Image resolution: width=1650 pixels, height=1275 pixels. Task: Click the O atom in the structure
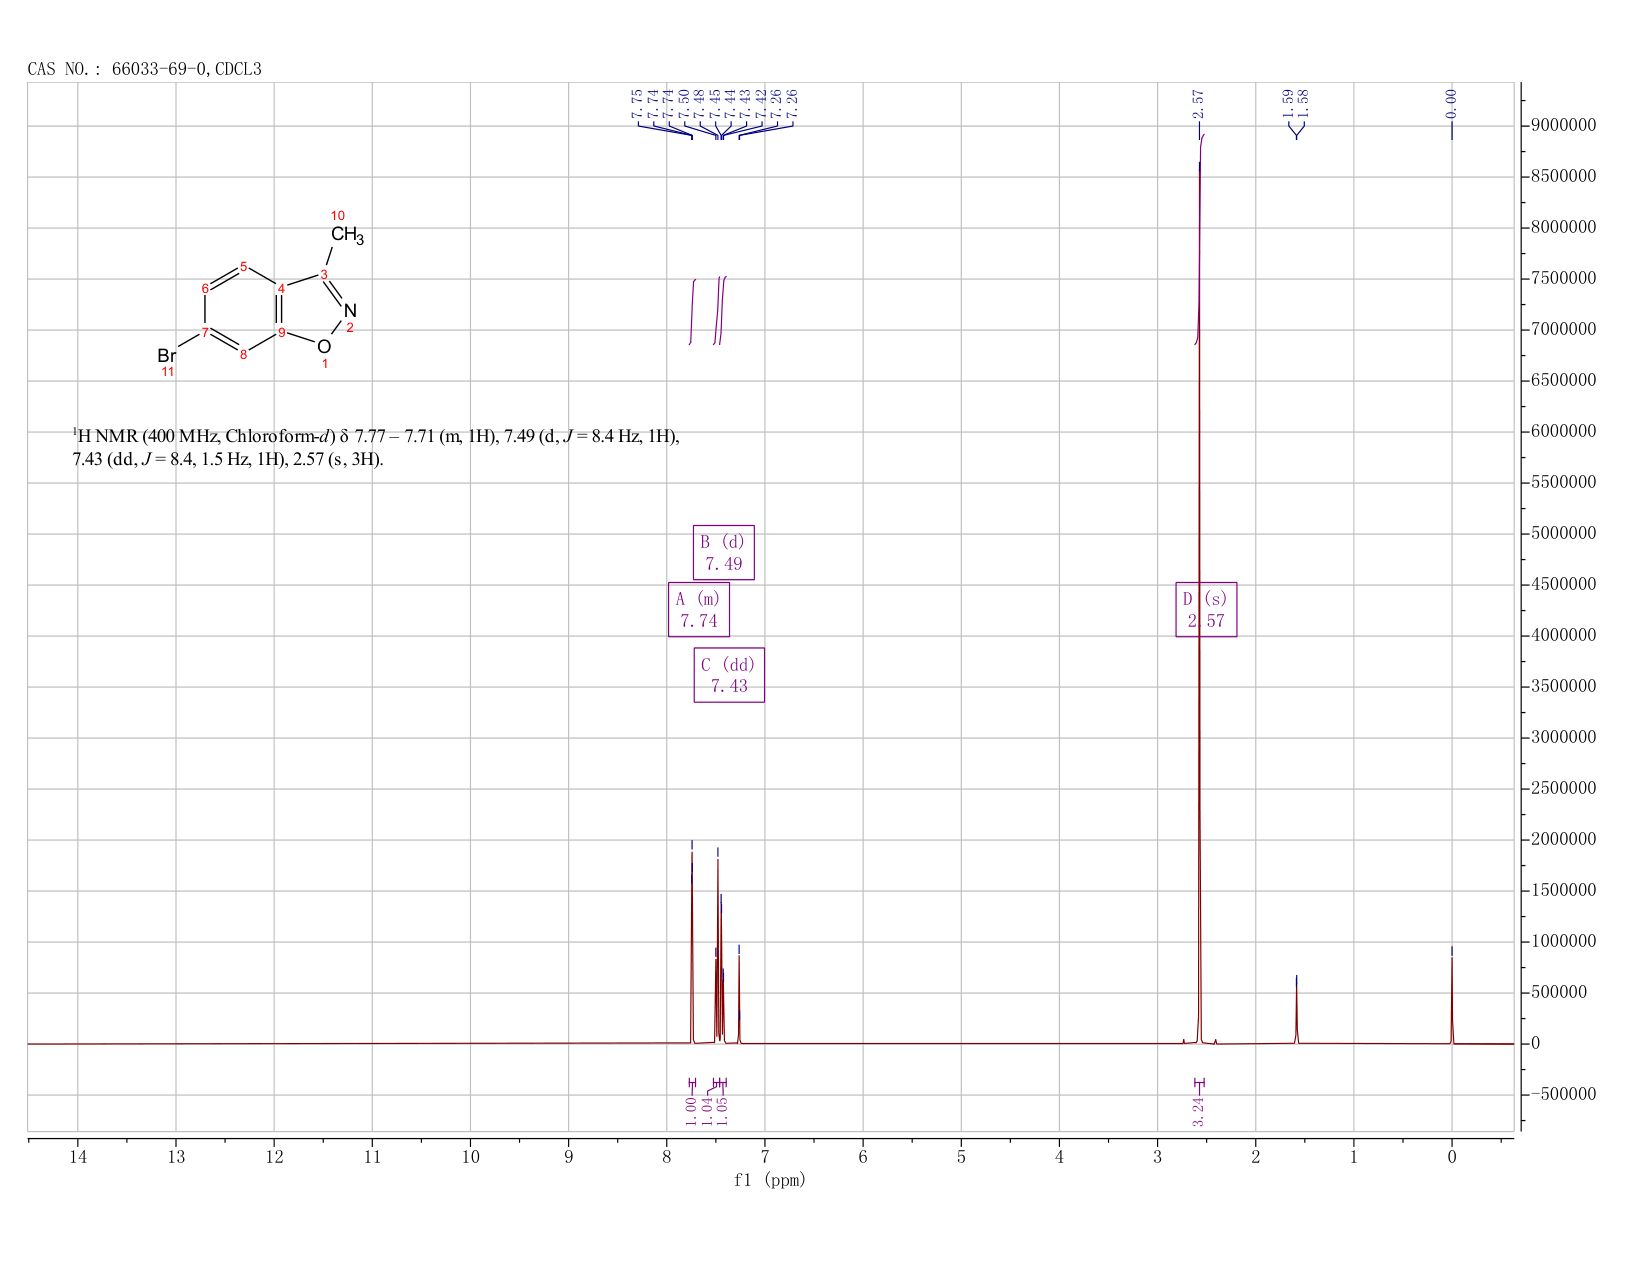(x=324, y=347)
